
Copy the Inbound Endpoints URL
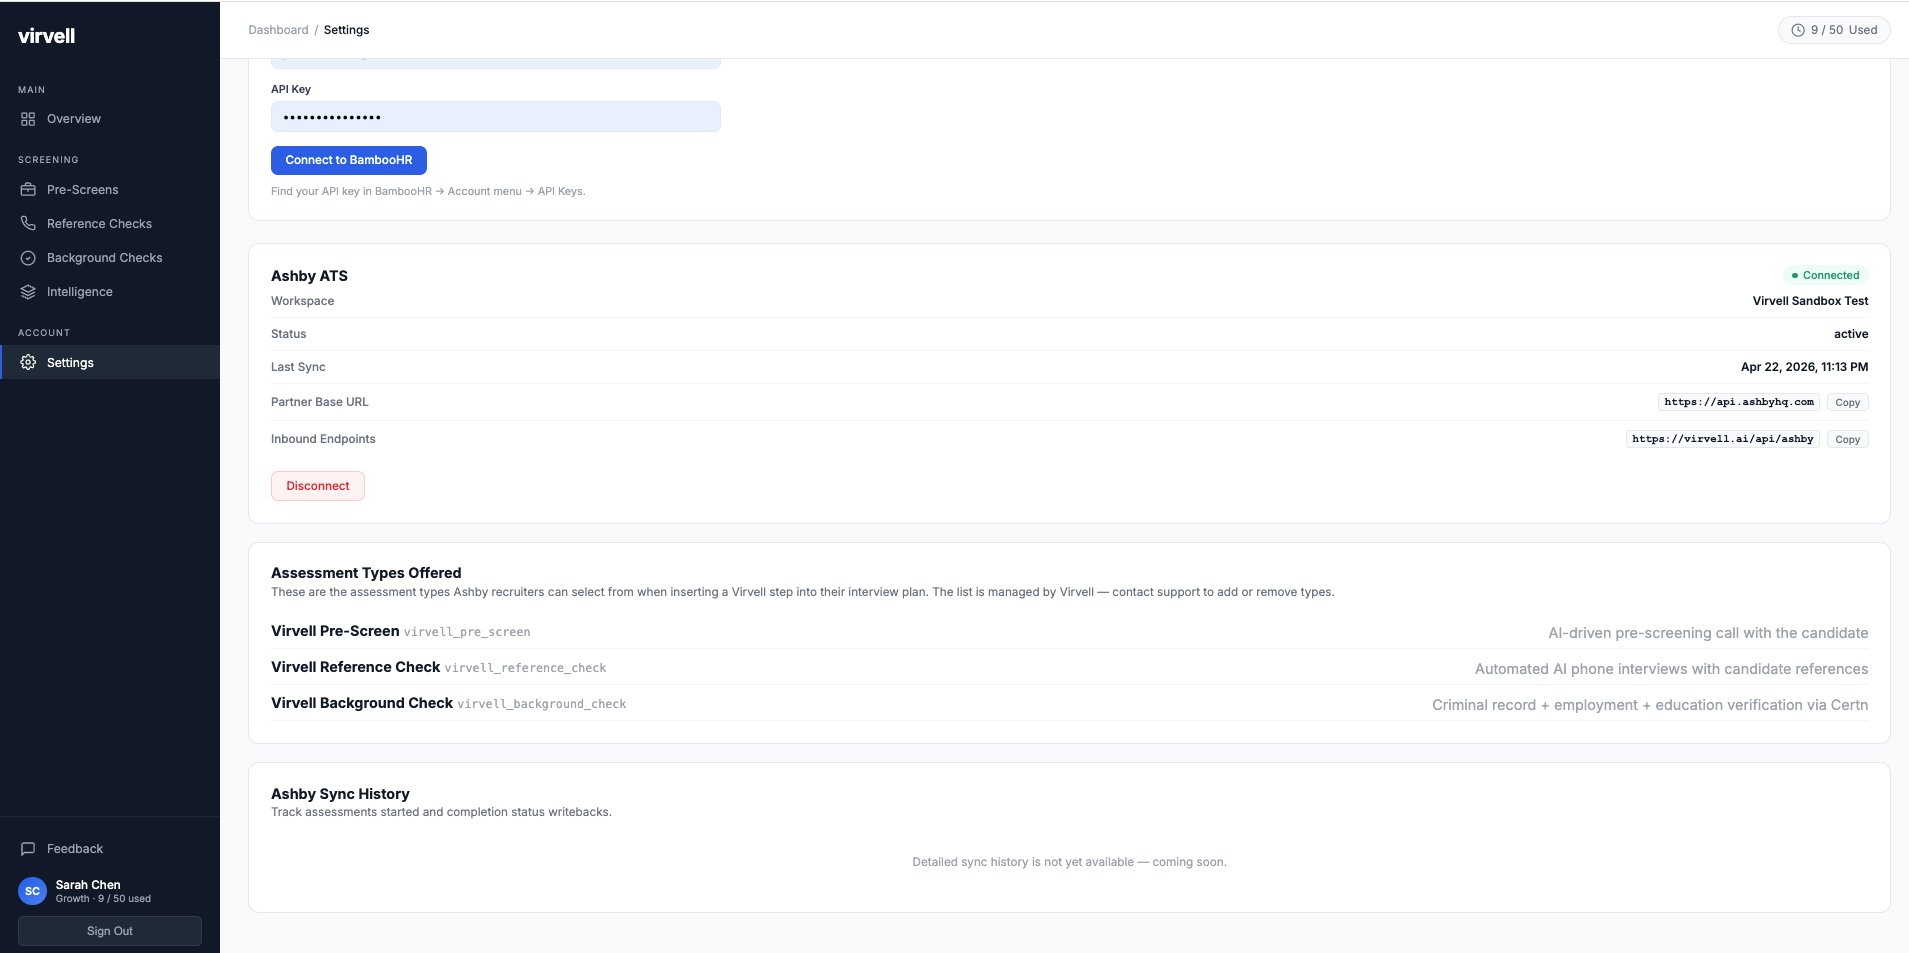pos(1847,439)
